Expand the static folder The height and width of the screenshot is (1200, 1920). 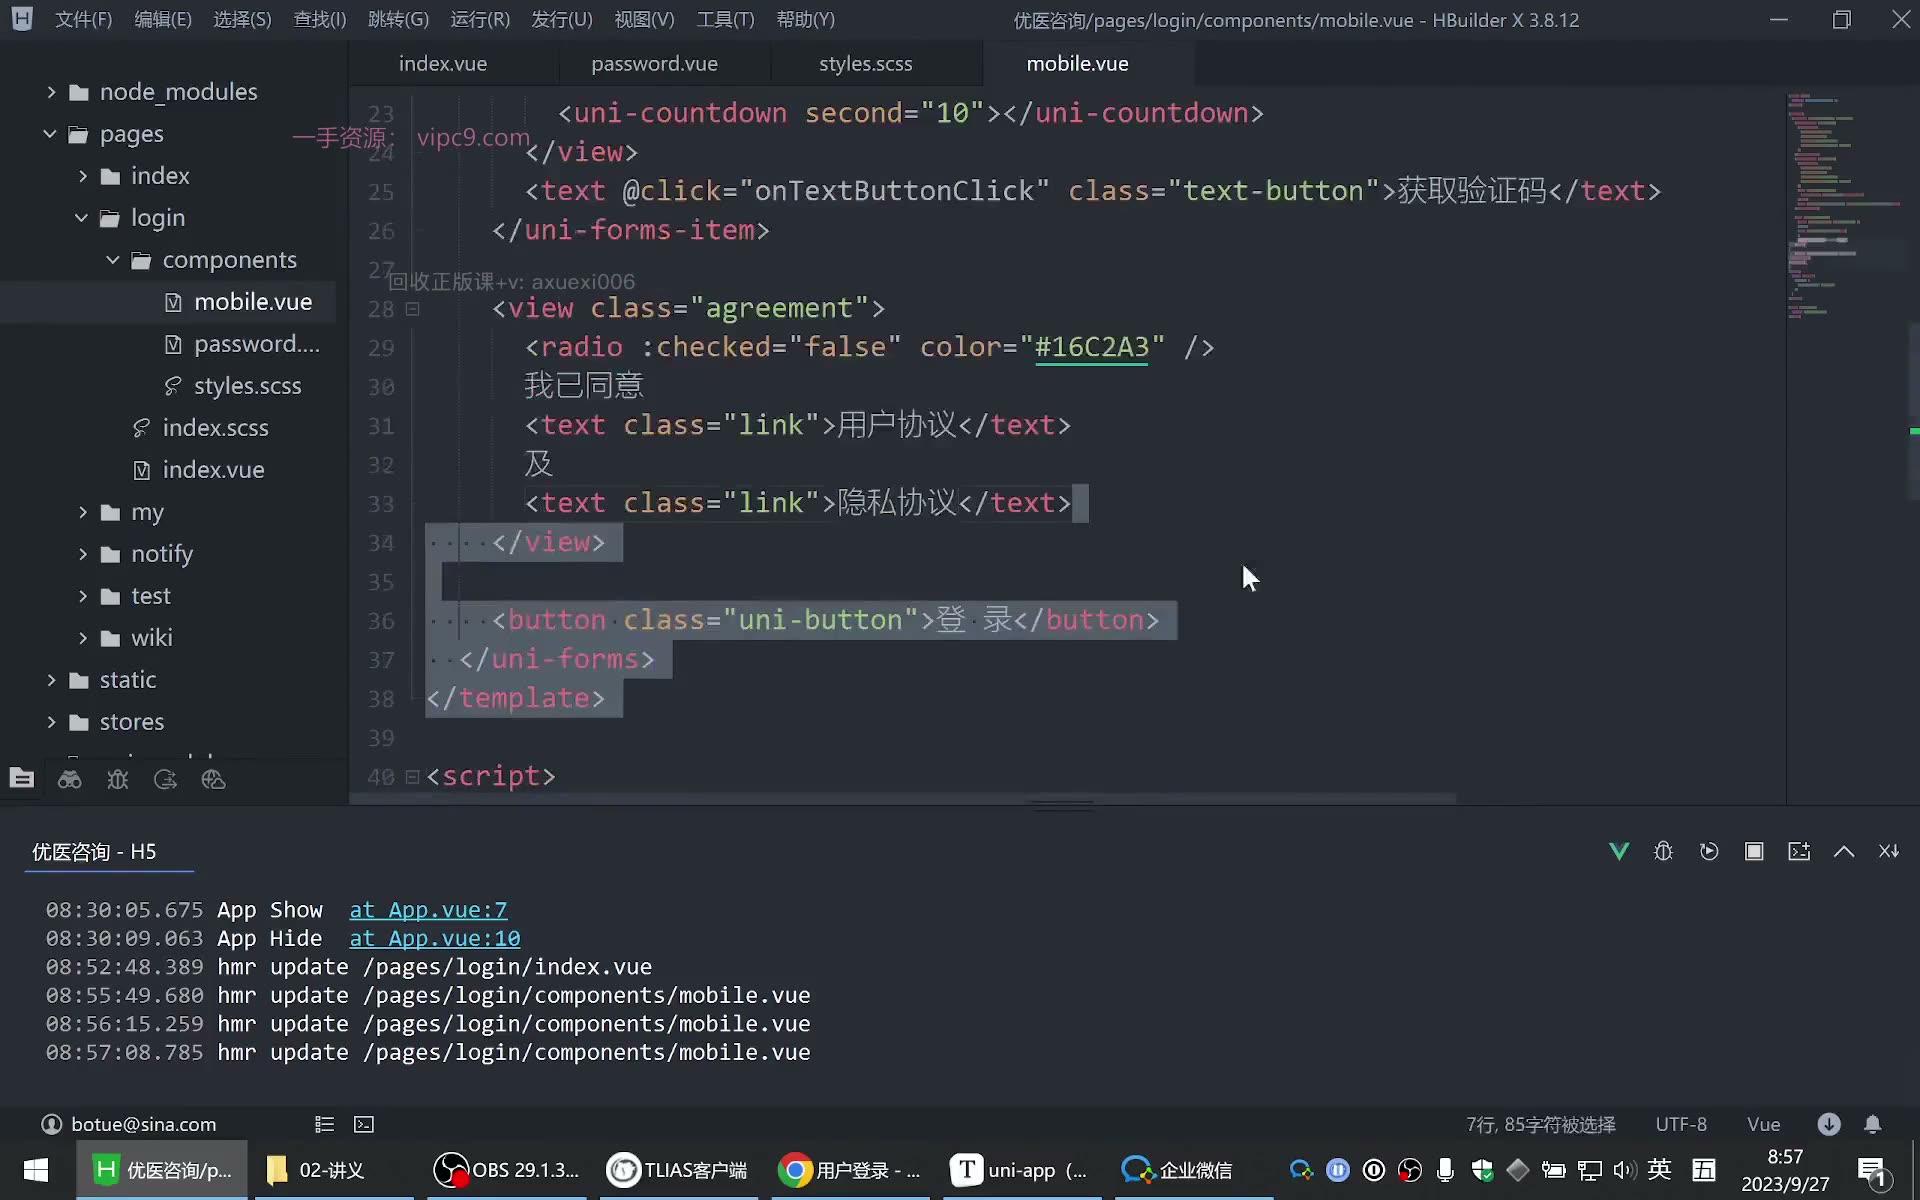[x=51, y=680]
